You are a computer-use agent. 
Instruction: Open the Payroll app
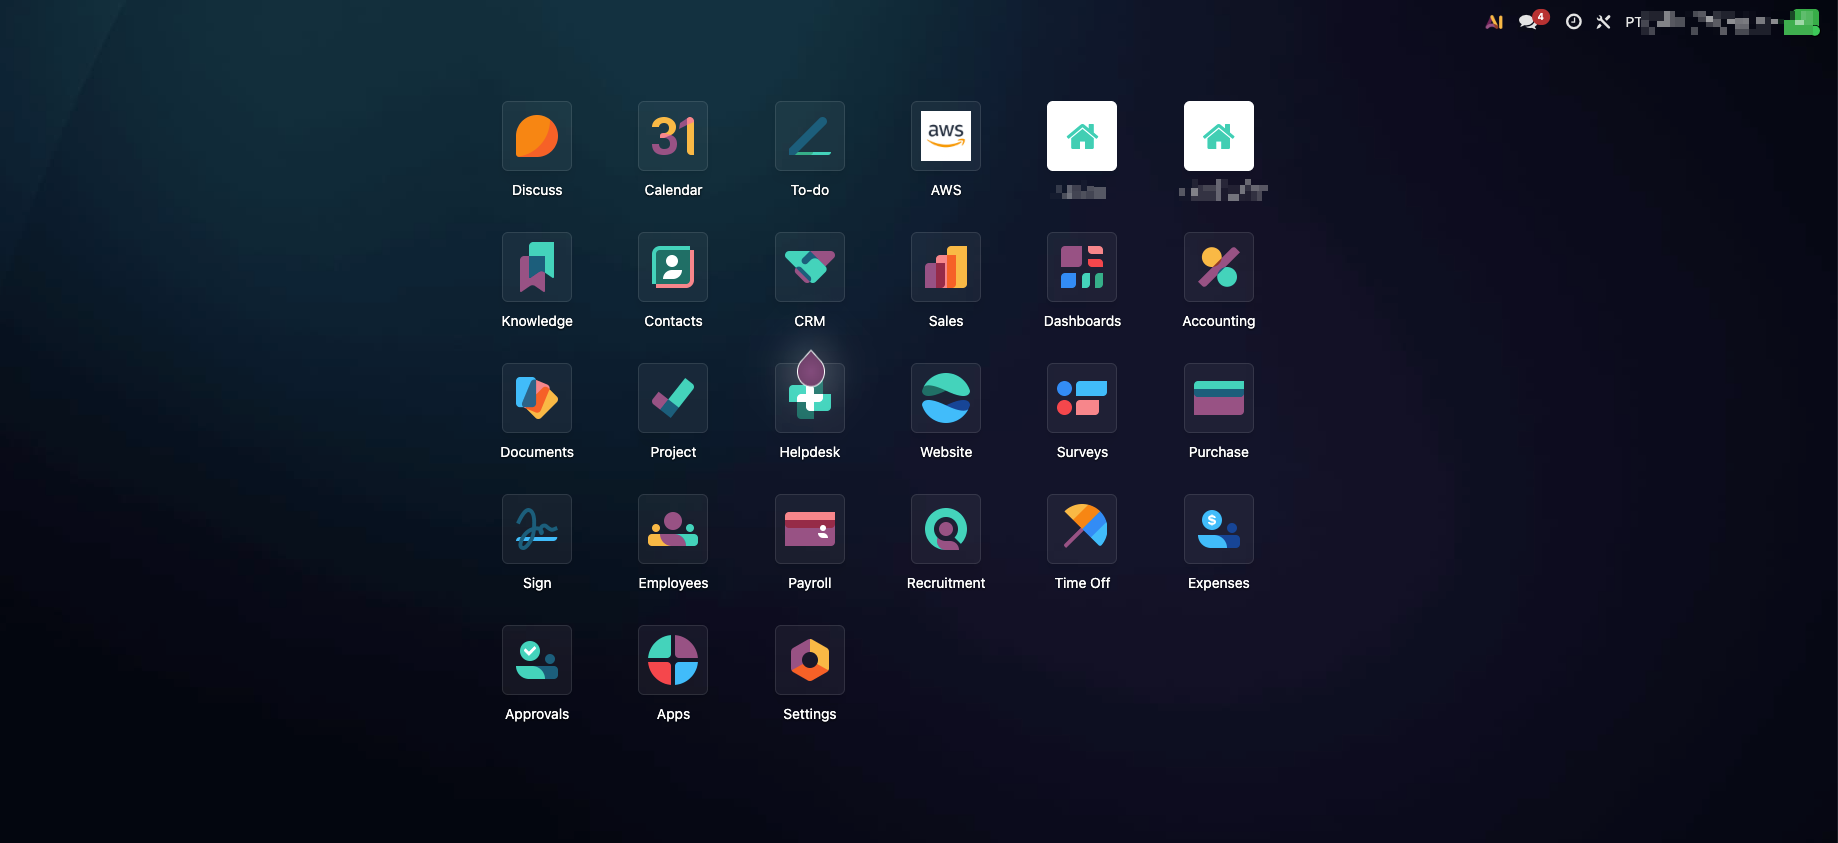tap(810, 529)
